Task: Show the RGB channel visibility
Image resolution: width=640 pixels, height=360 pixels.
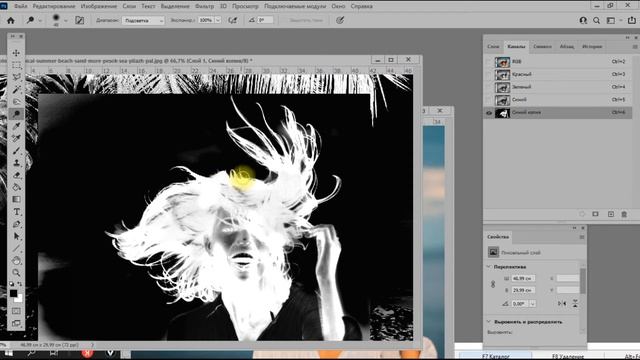Action: pyautogui.click(x=489, y=62)
